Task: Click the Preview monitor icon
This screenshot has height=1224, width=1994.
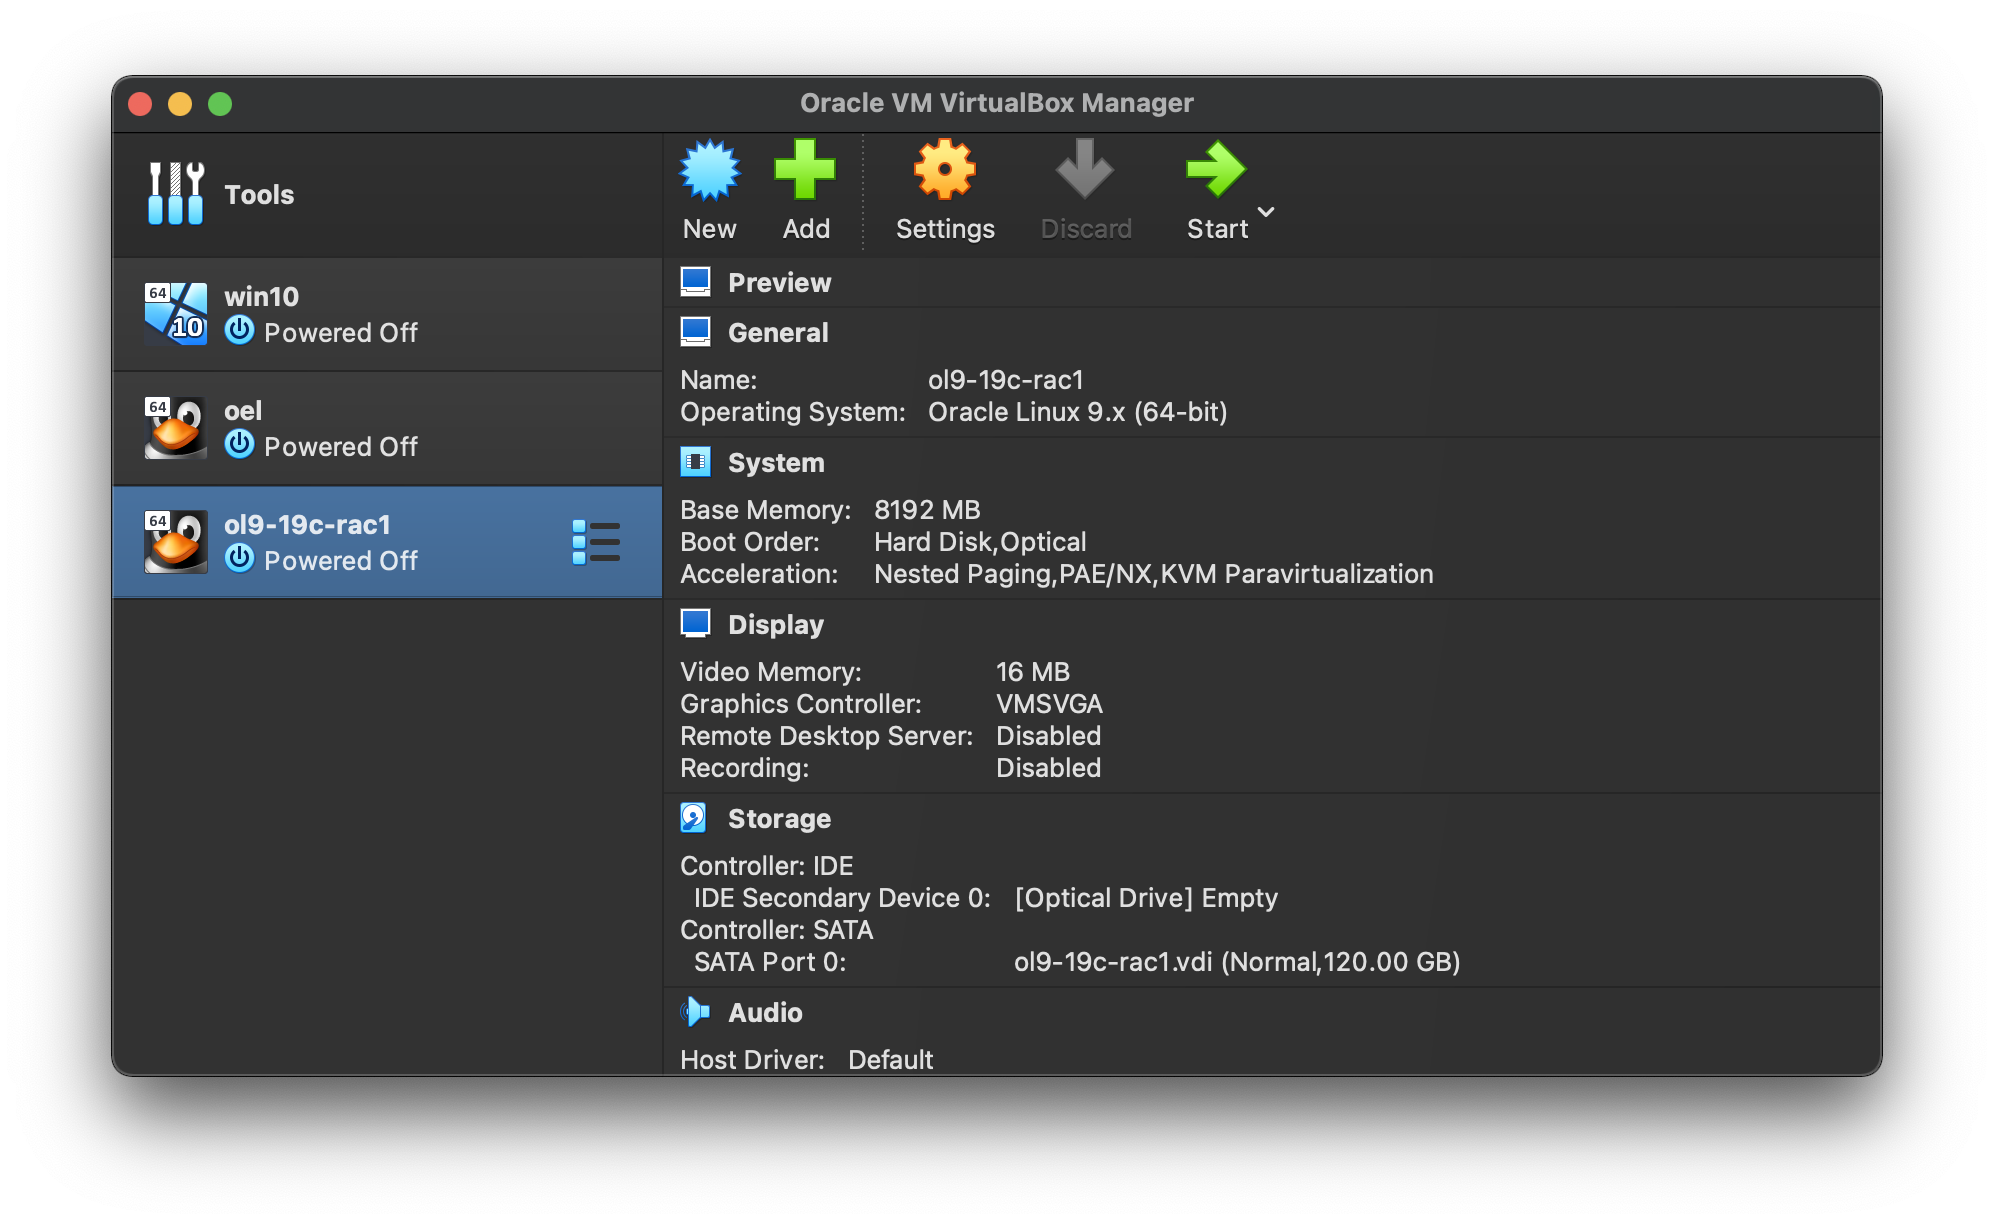Action: [695, 283]
